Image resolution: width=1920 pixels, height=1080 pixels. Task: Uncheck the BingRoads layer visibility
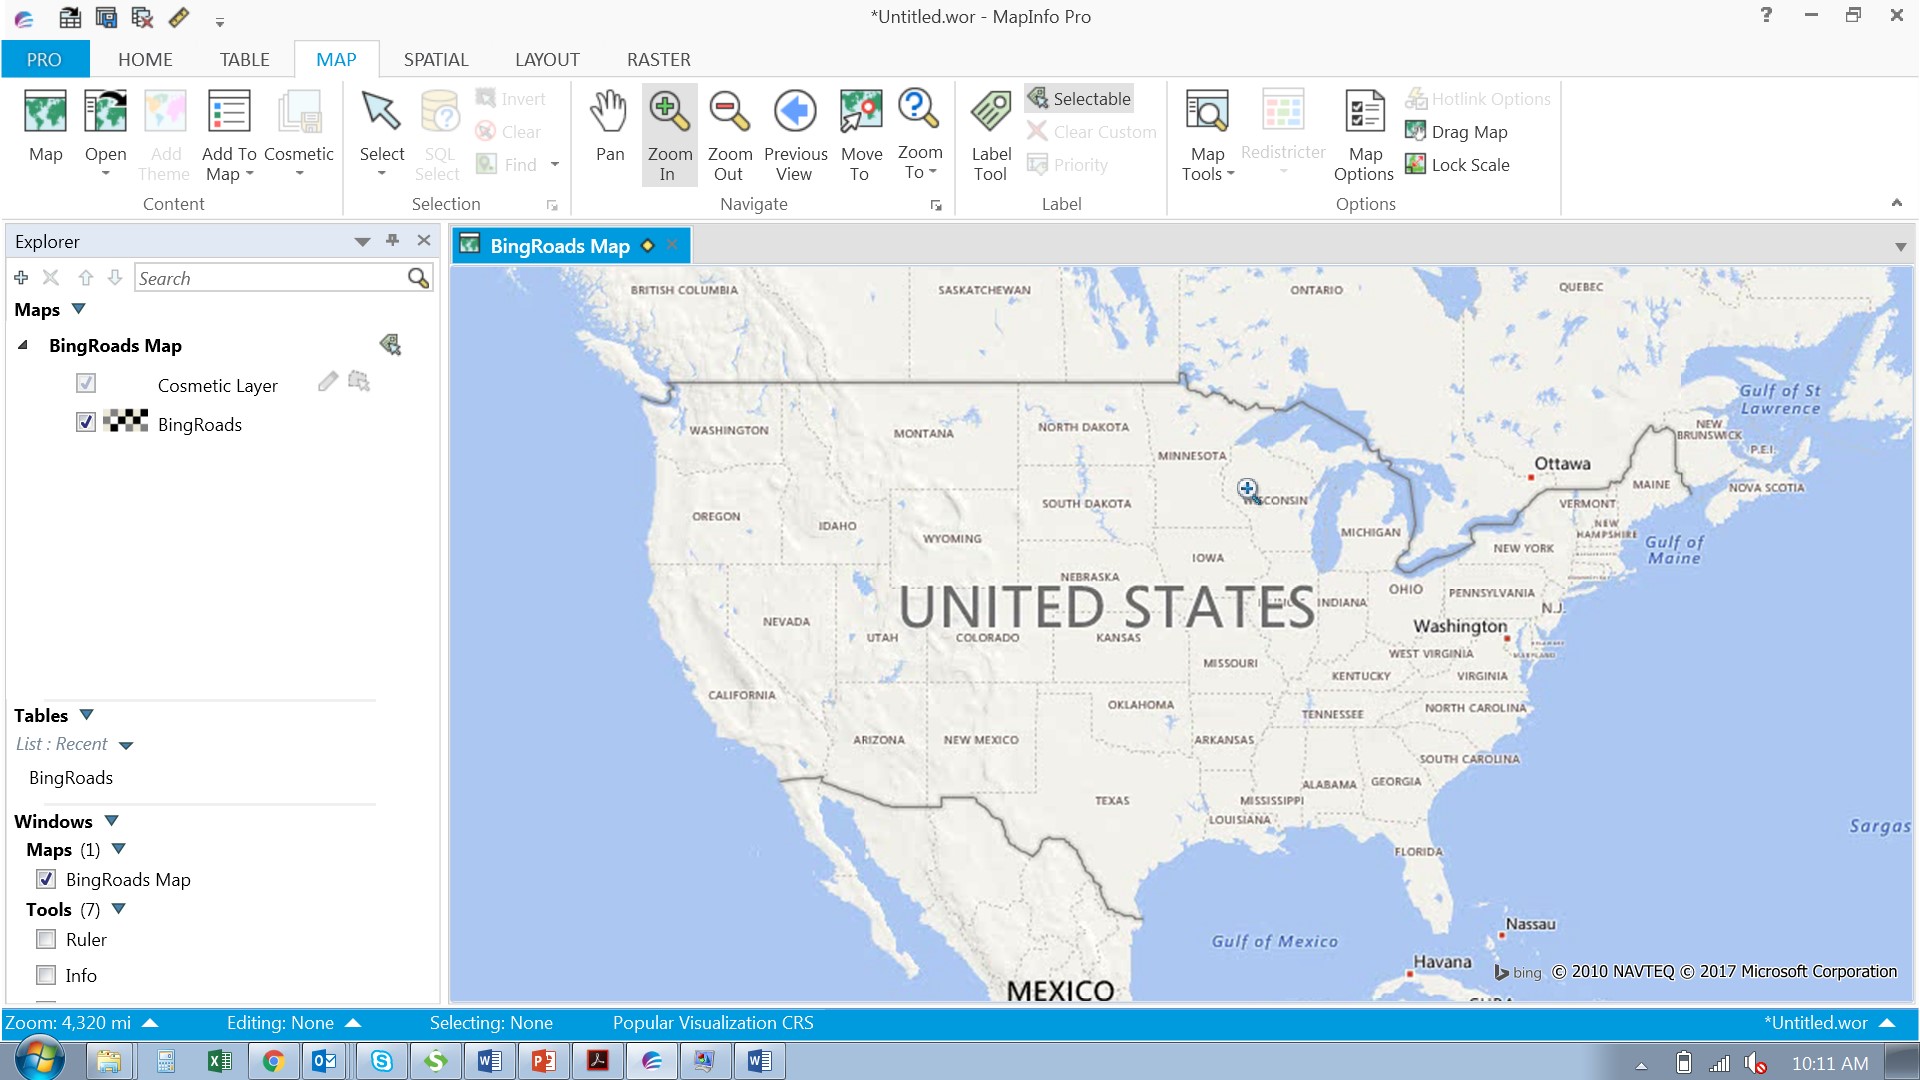[85, 423]
